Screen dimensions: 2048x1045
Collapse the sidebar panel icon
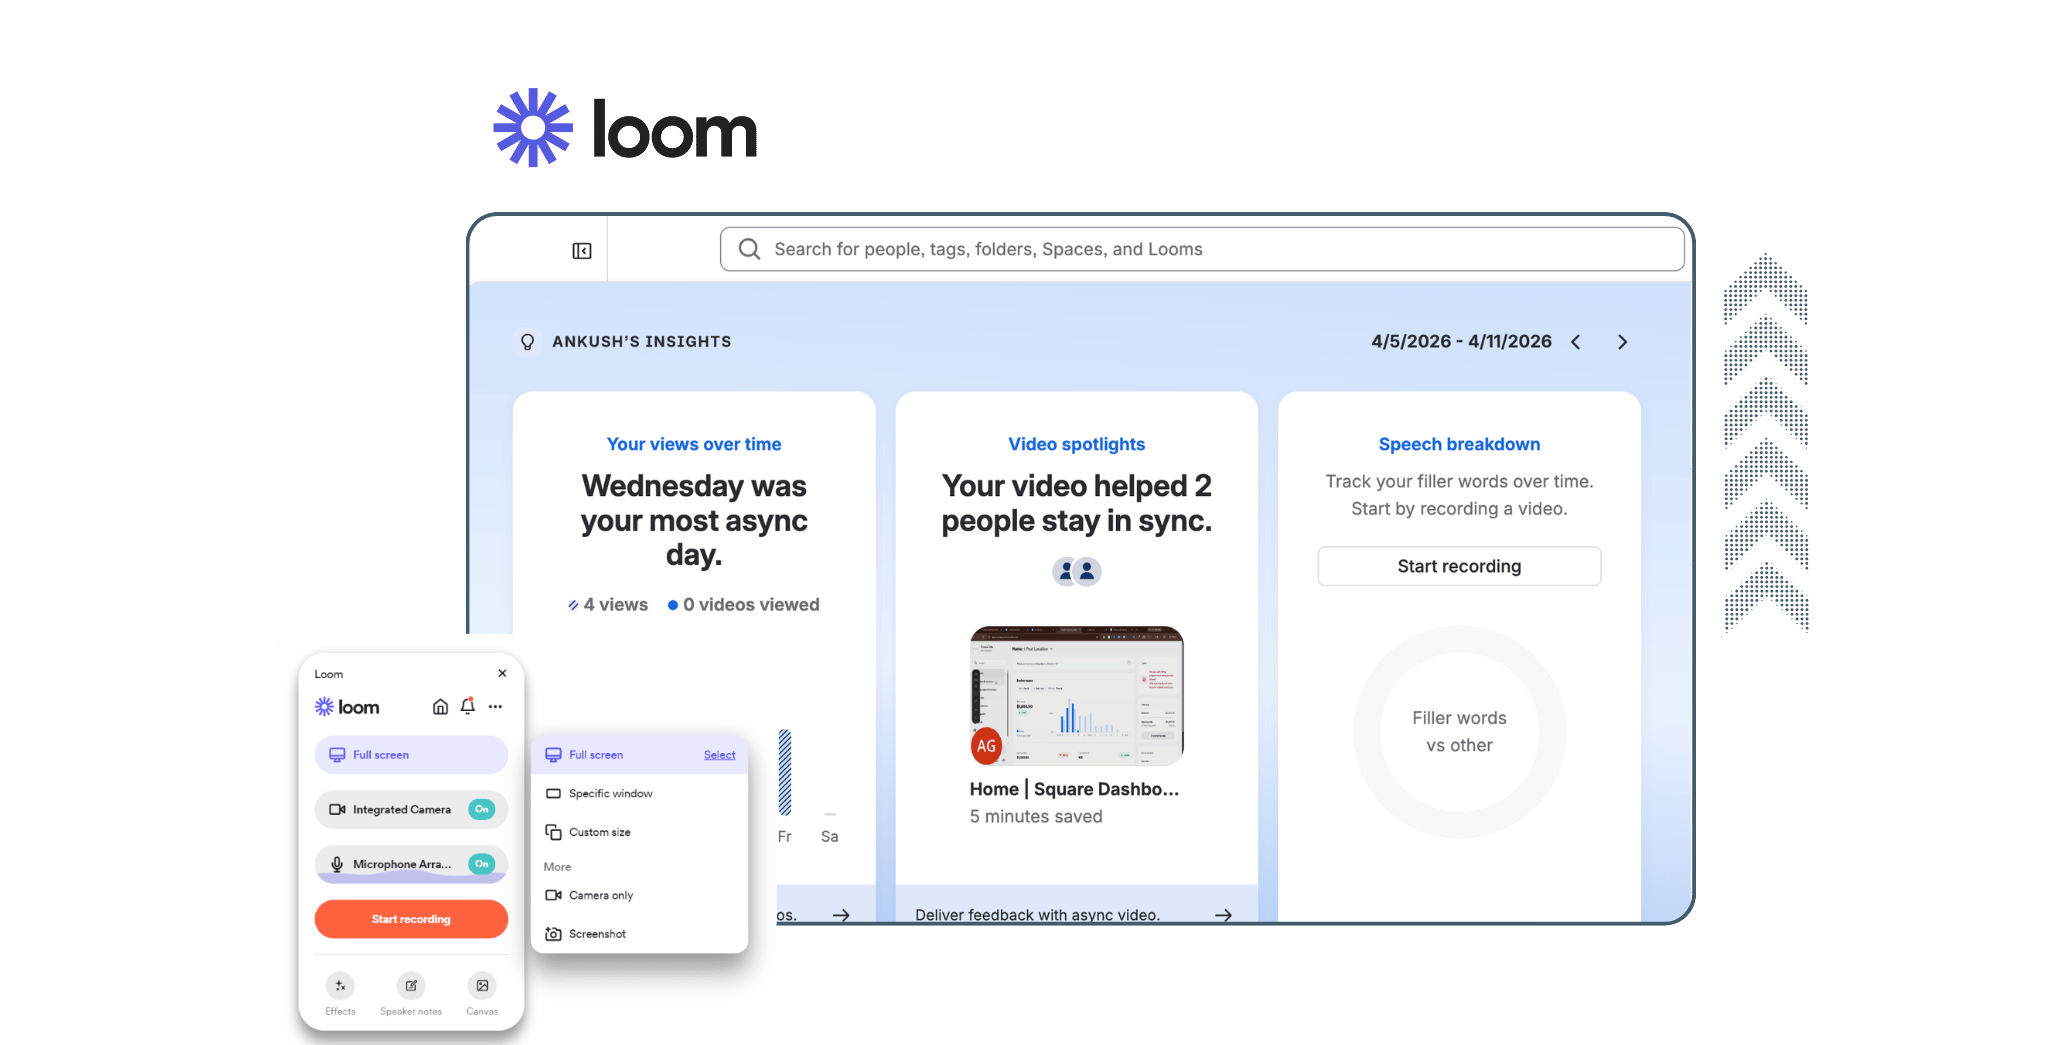582,251
